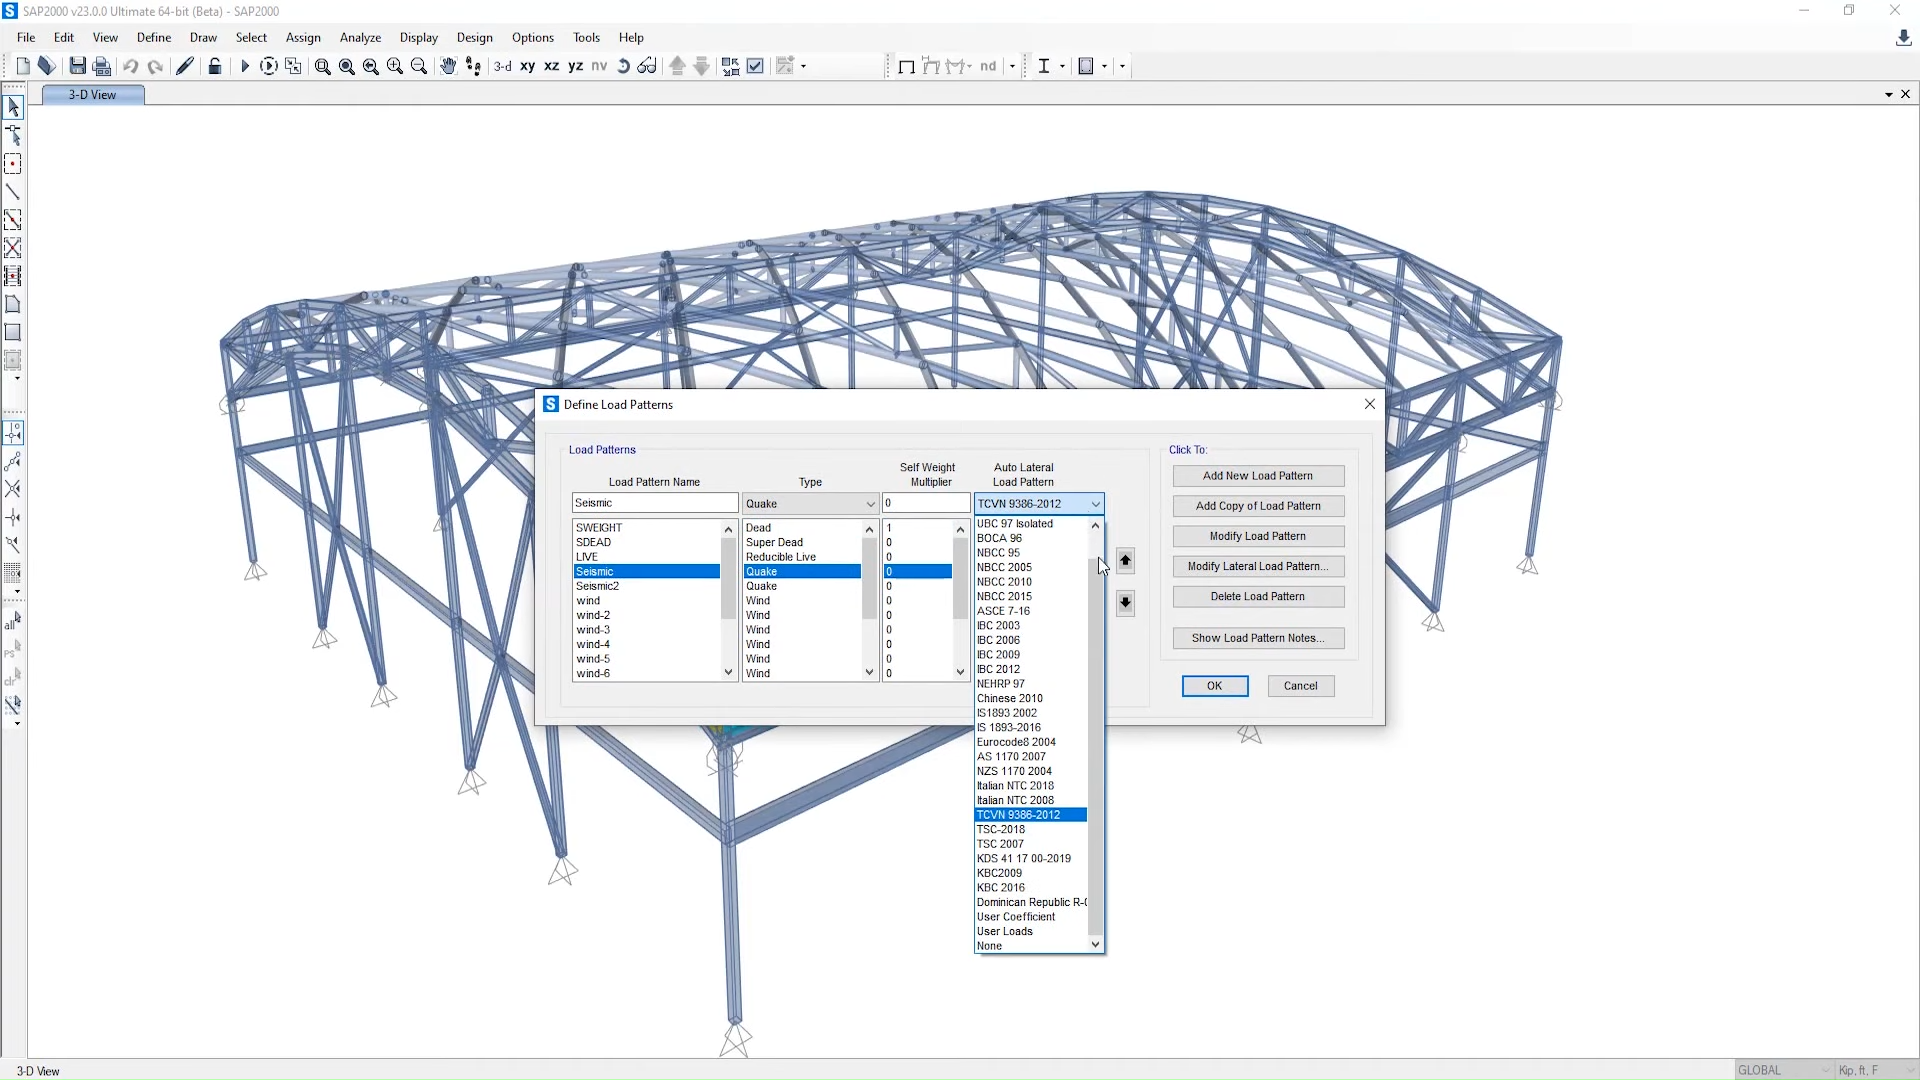Click the Self Weight Multiplier field
1920x1080 pixels.
click(926, 503)
